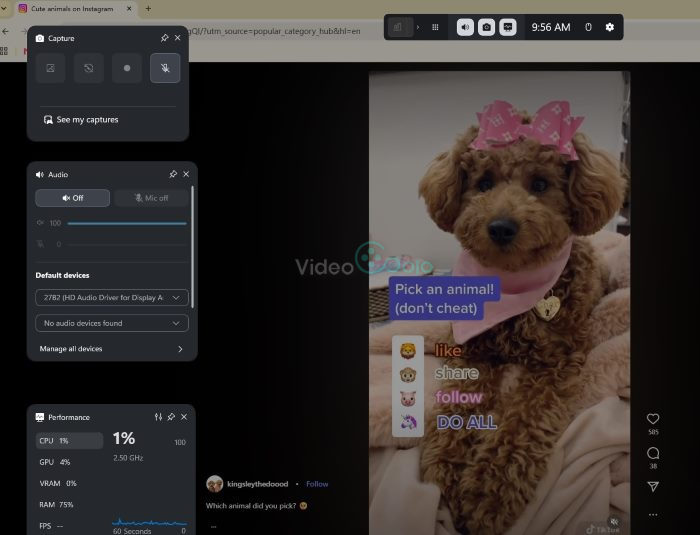Click the browser back arrow
This screenshot has width=700, height=535.
[5, 31]
